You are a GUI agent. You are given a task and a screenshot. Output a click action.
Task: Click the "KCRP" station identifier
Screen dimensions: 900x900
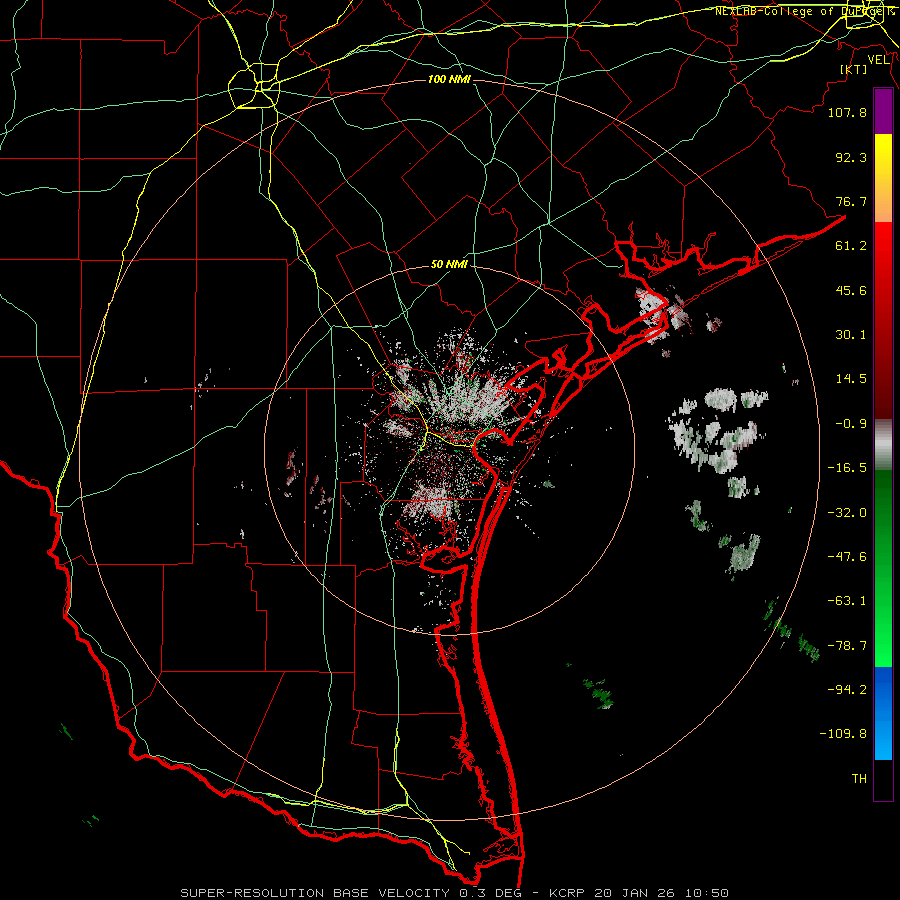coord(567,893)
